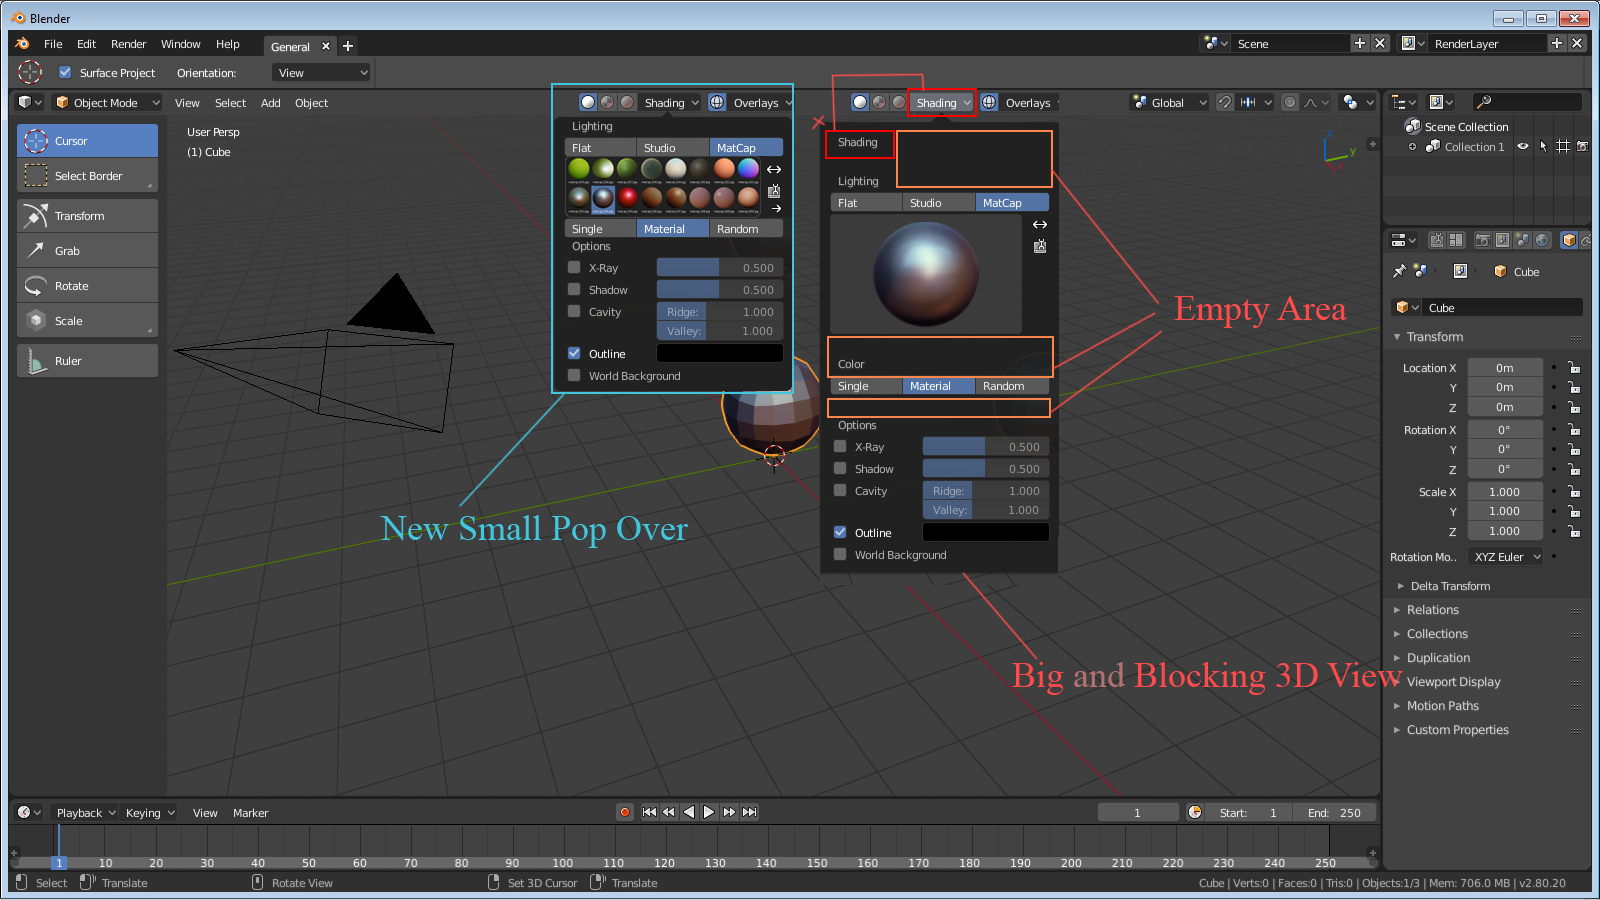Activate the Scale tool
Viewport: 1600px width, 900px height.
87,321
